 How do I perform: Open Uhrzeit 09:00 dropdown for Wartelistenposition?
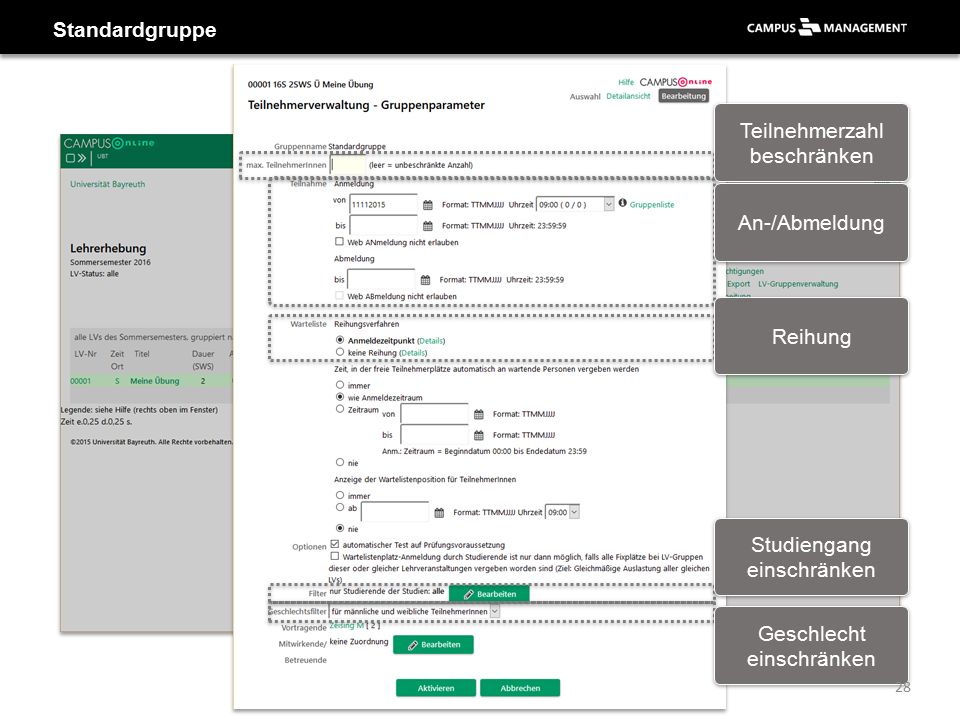tap(562, 512)
